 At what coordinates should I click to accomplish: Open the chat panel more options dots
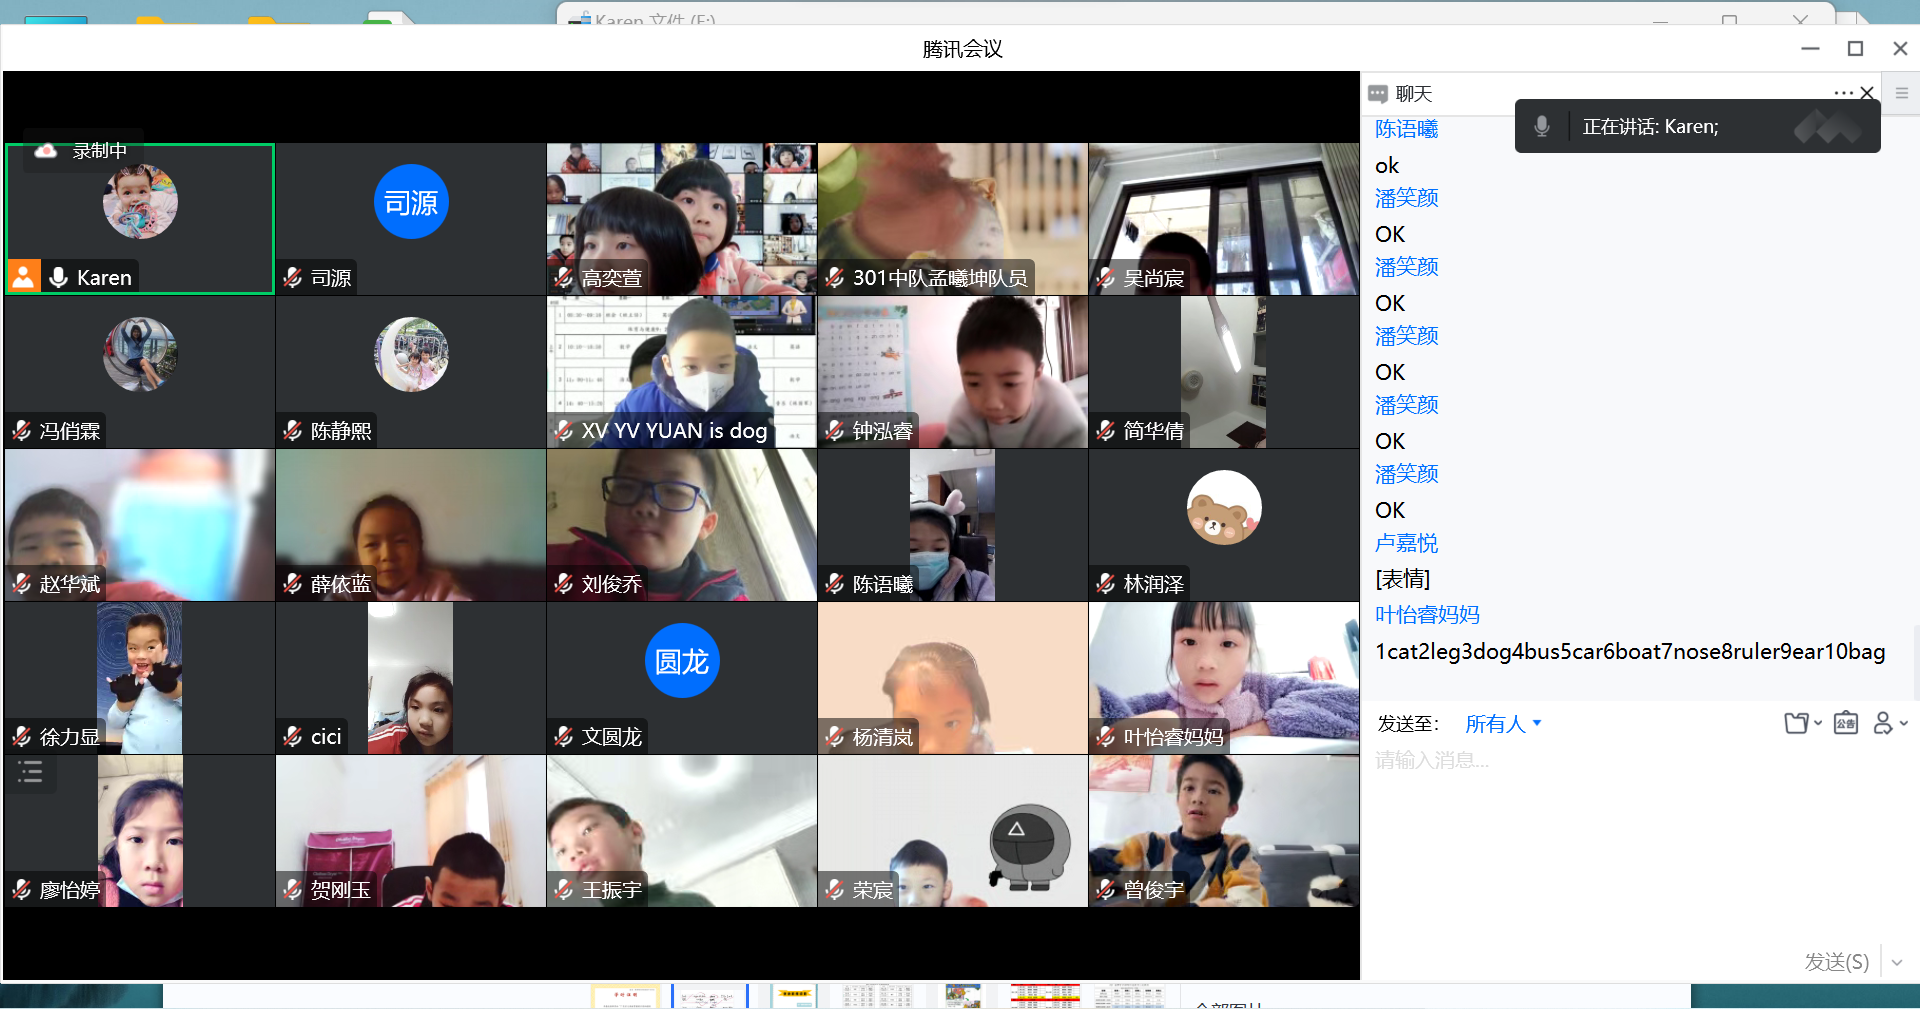(1843, 93)
